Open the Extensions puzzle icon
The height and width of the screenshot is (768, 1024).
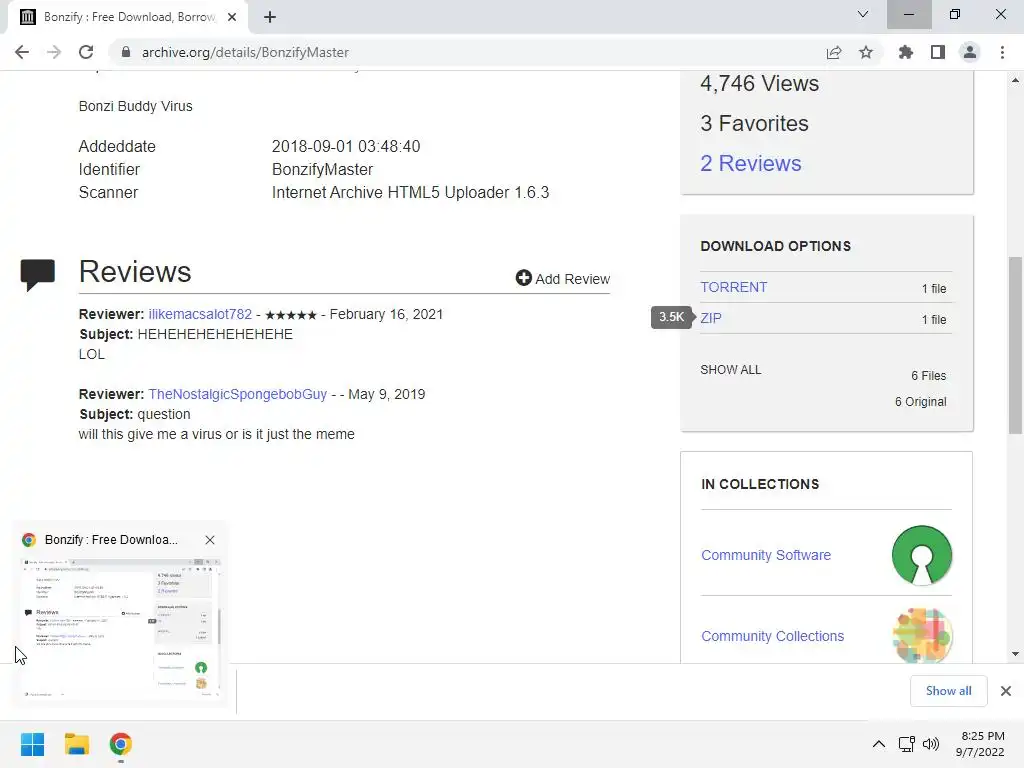pyautogui.click(x=906, y=52)
